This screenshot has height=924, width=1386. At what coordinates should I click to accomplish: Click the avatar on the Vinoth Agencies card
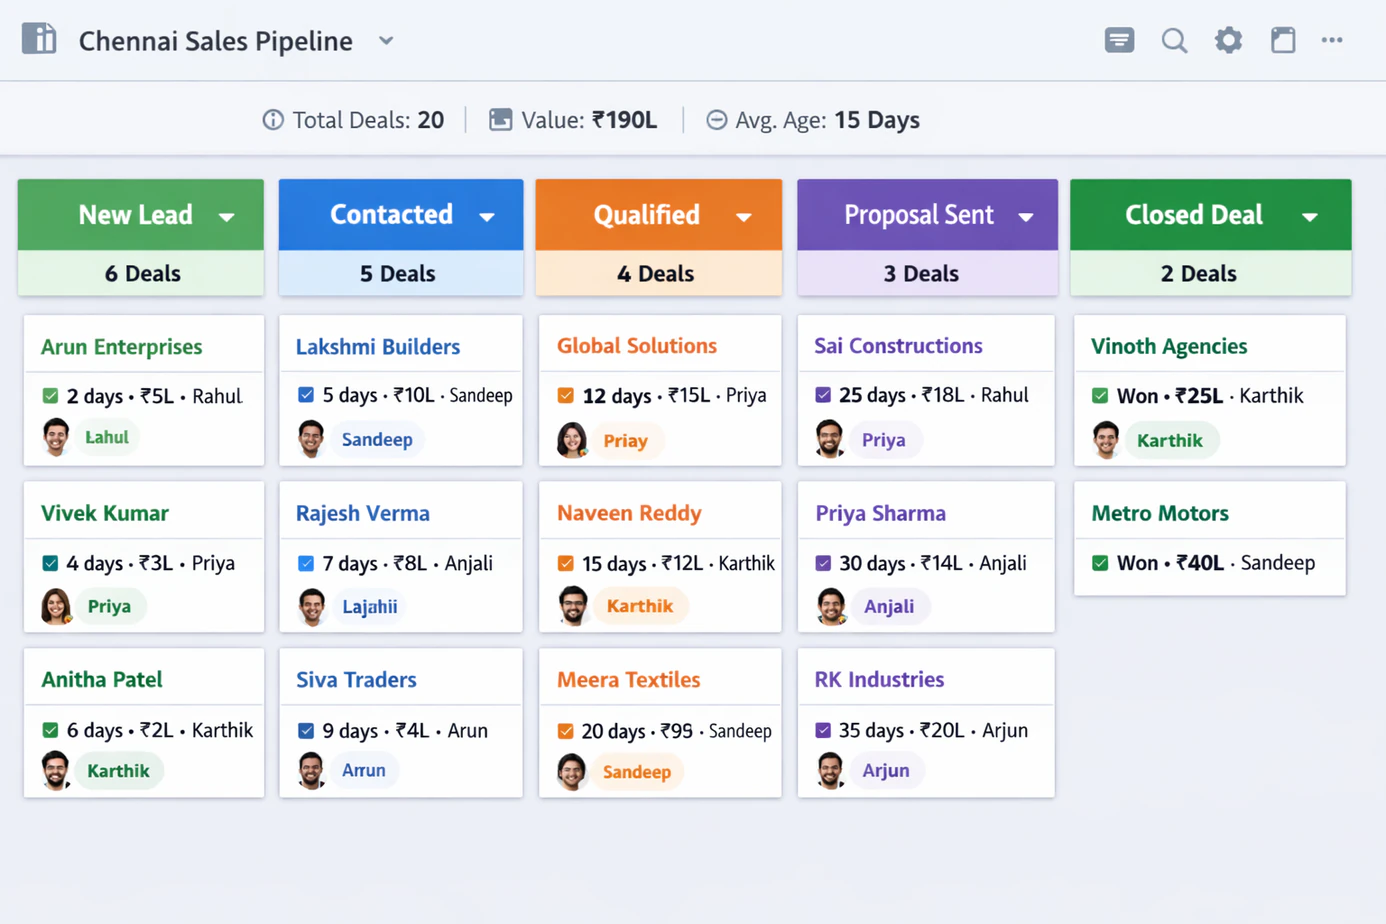(1106, 440)
